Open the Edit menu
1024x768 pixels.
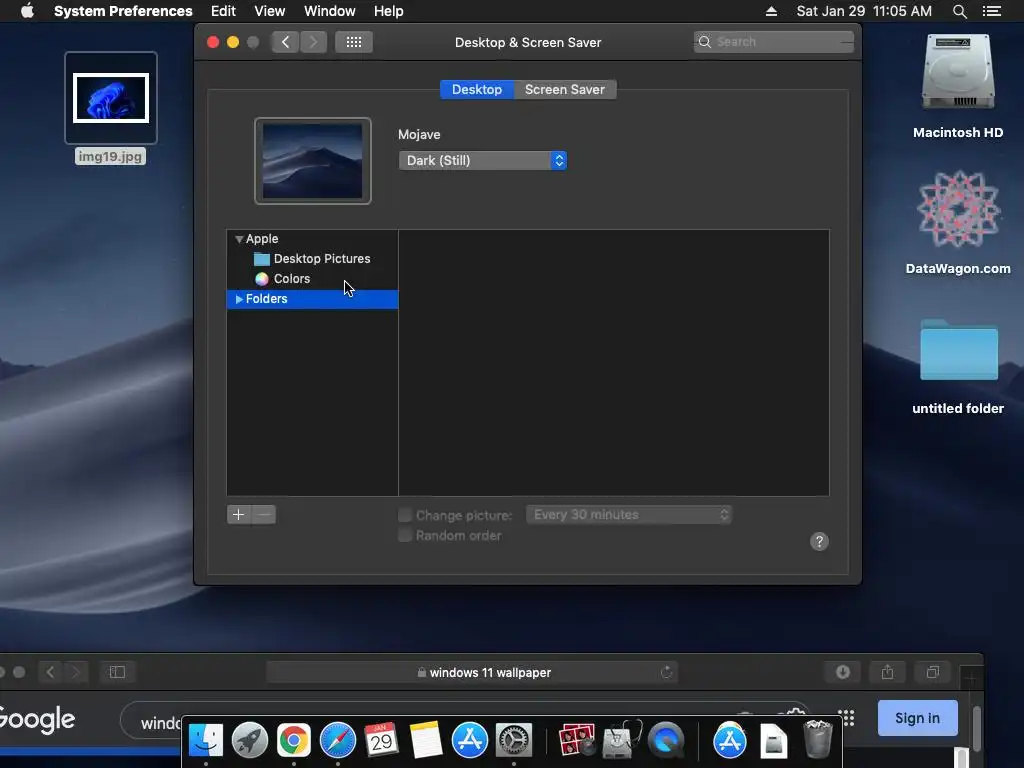(223, 11)
